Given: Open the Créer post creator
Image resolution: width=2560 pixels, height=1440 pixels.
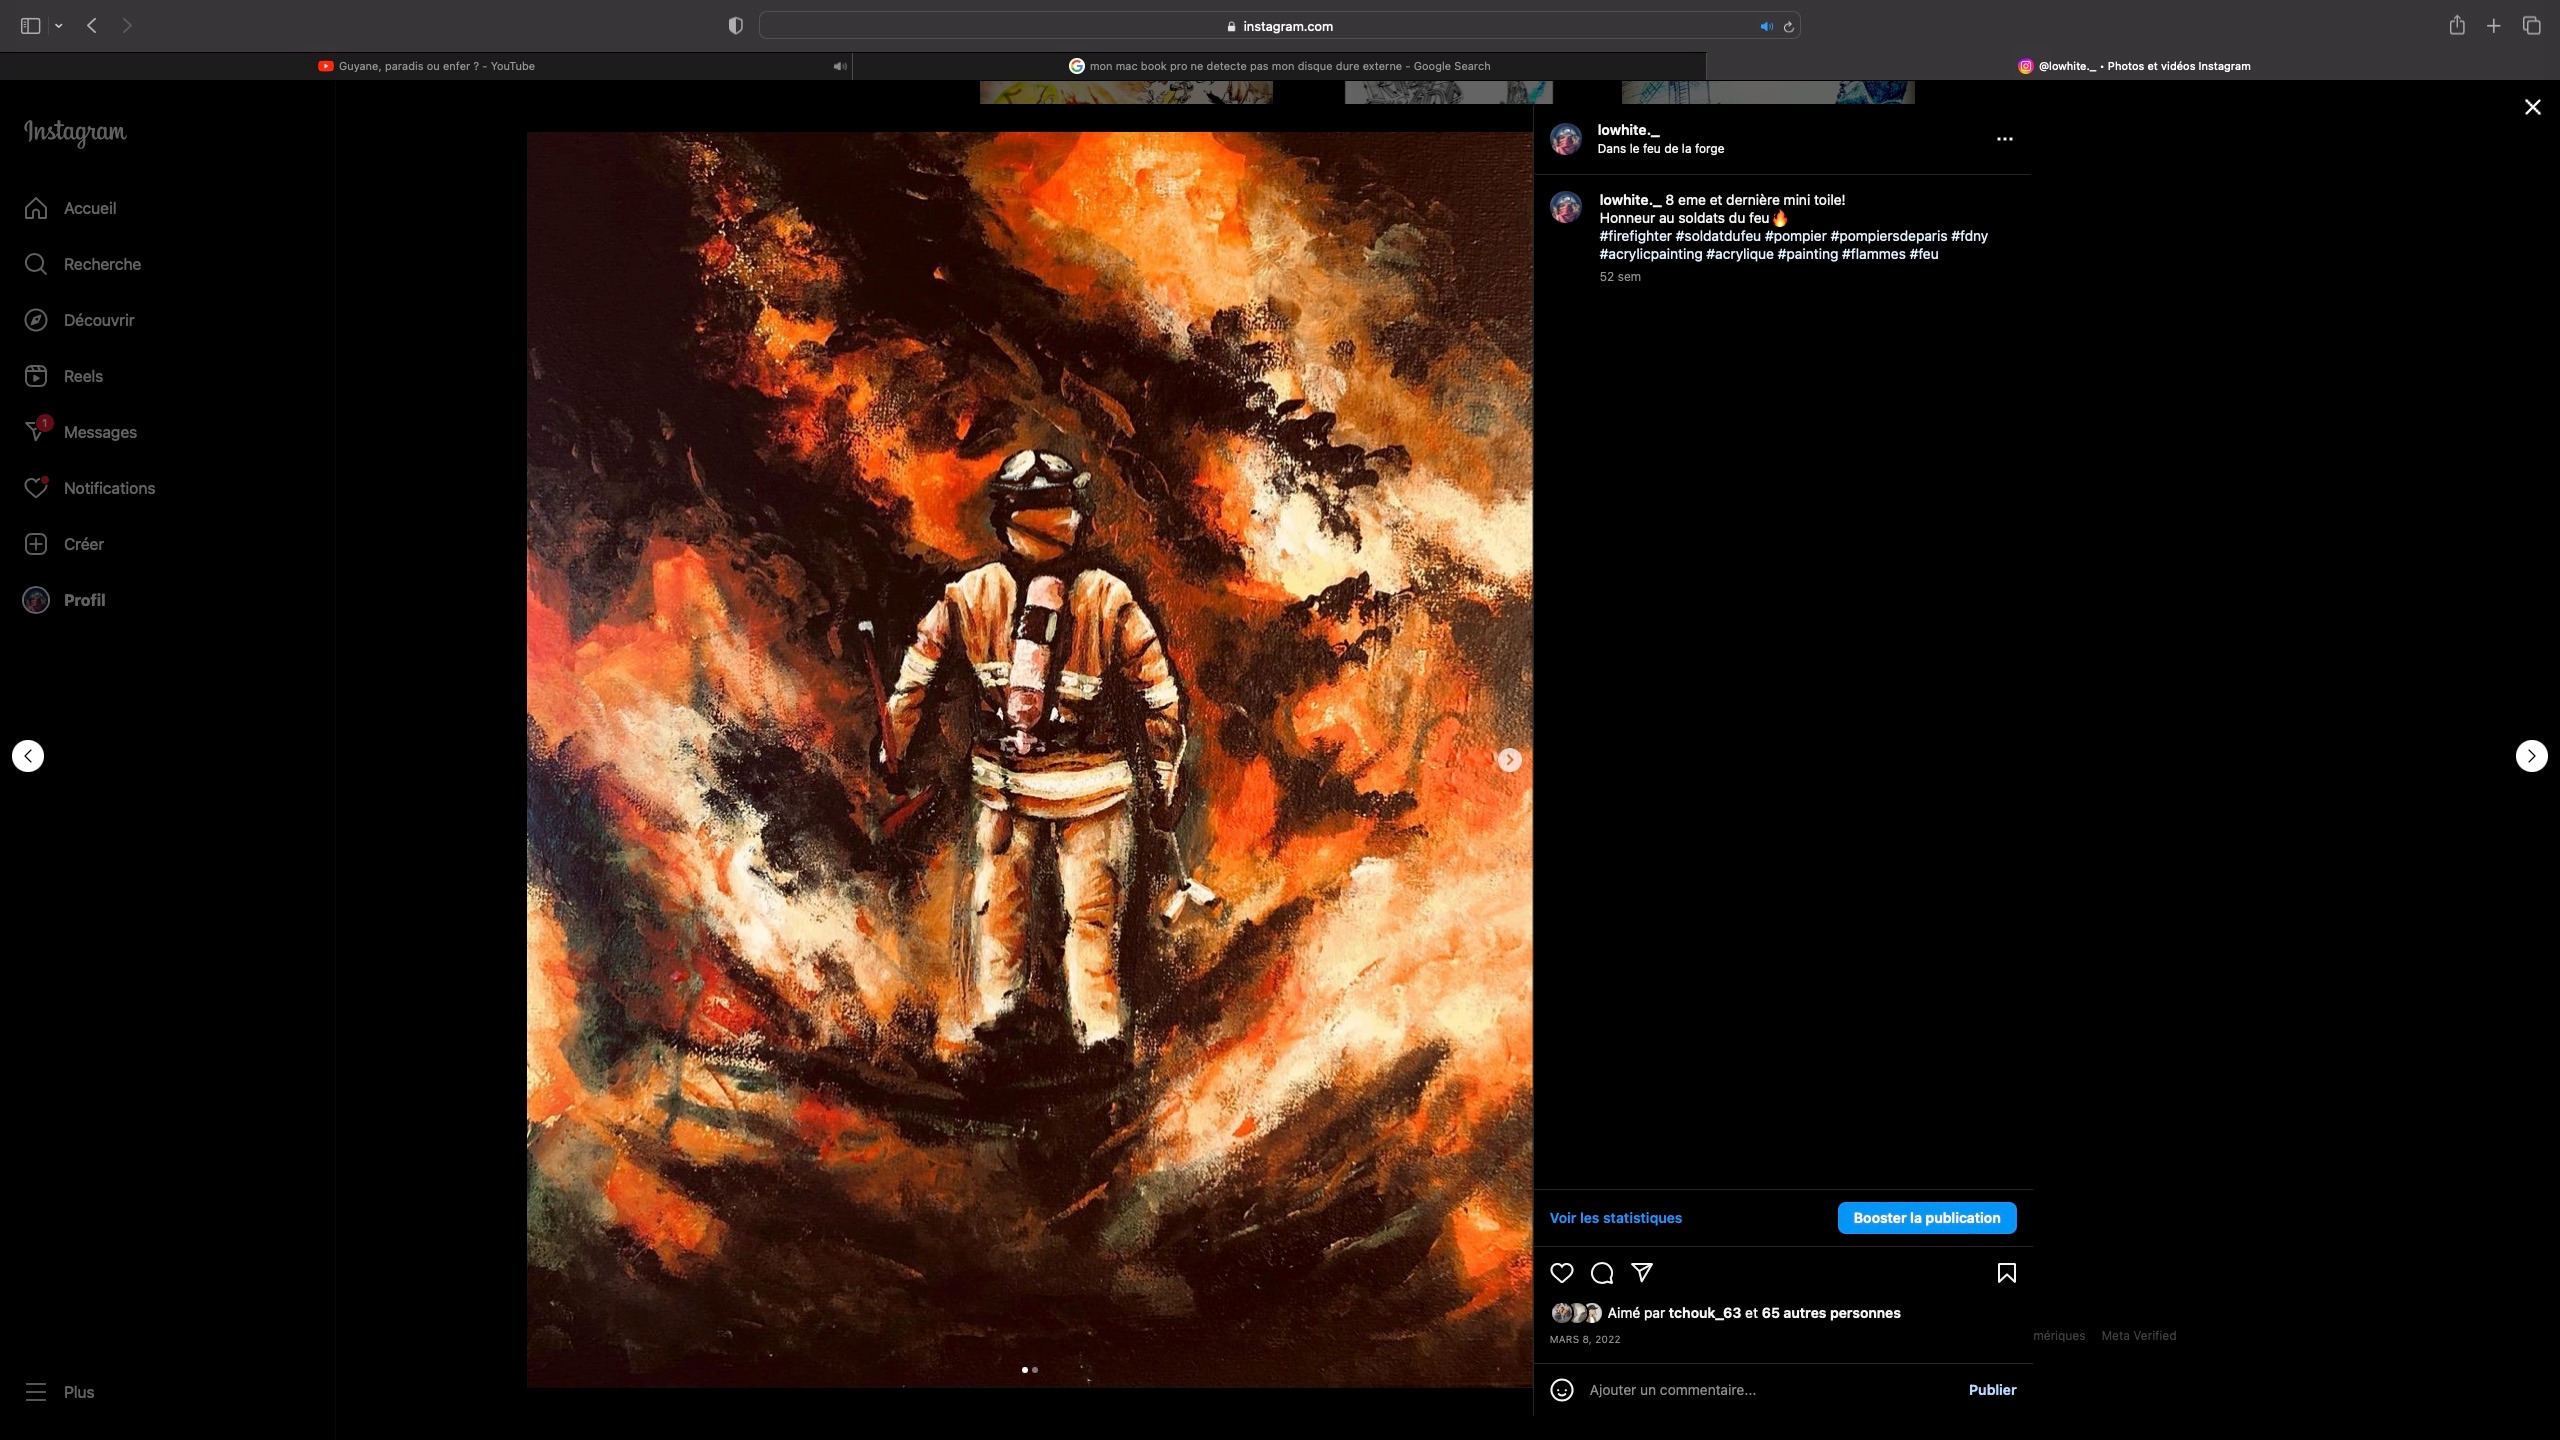Looking at the screenshot, I should pyautogui.click(x=84, y=544).
